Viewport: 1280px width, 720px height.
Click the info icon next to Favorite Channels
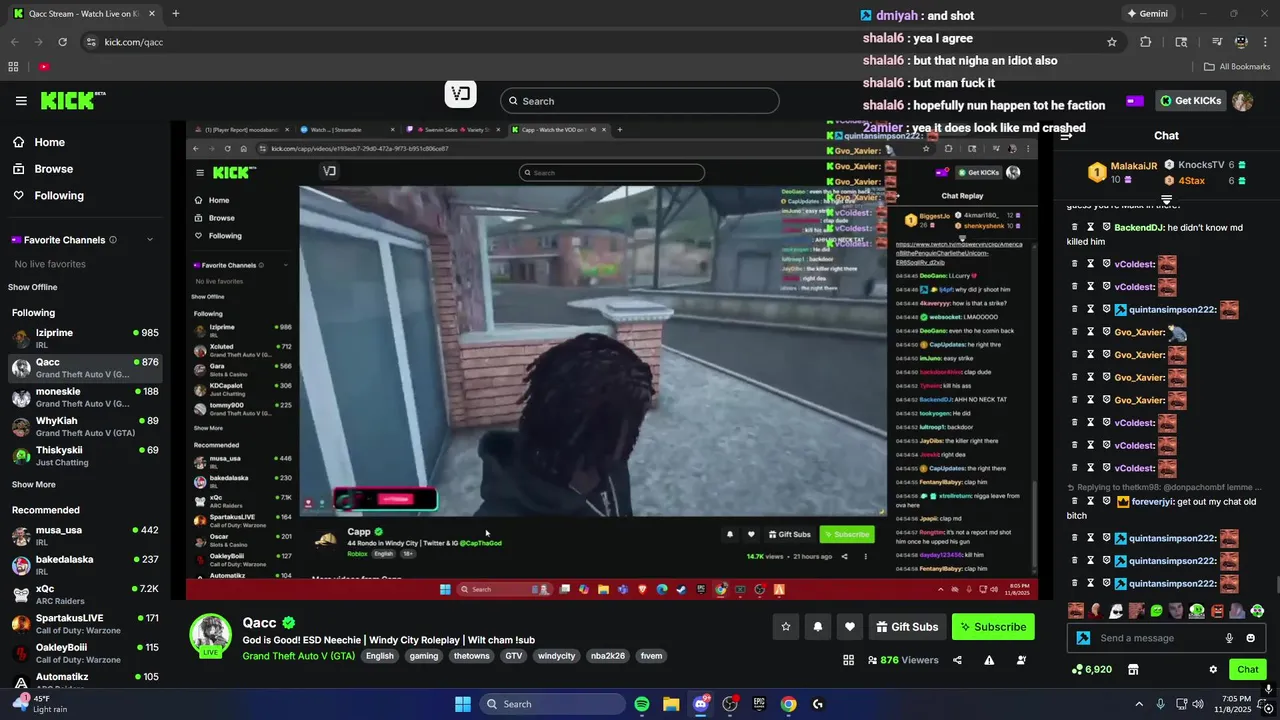coord(112,240)
